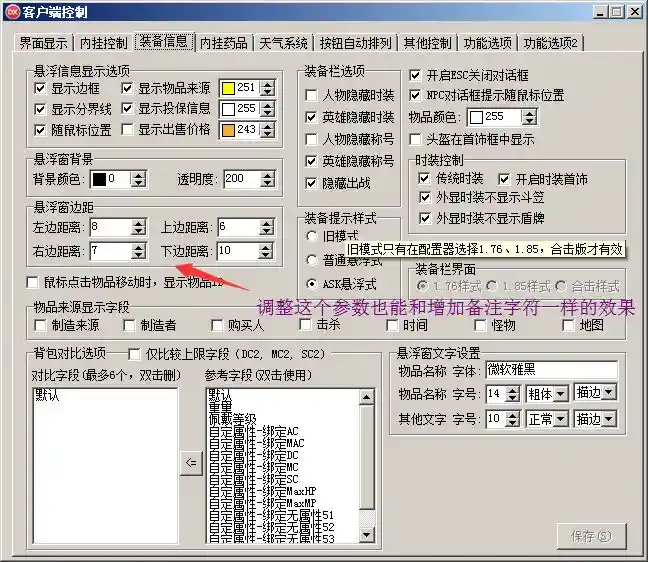This screenshot has height=562, width=648.
Task: Click 左边距离 spinner arrows
Action: pos(138,227)
